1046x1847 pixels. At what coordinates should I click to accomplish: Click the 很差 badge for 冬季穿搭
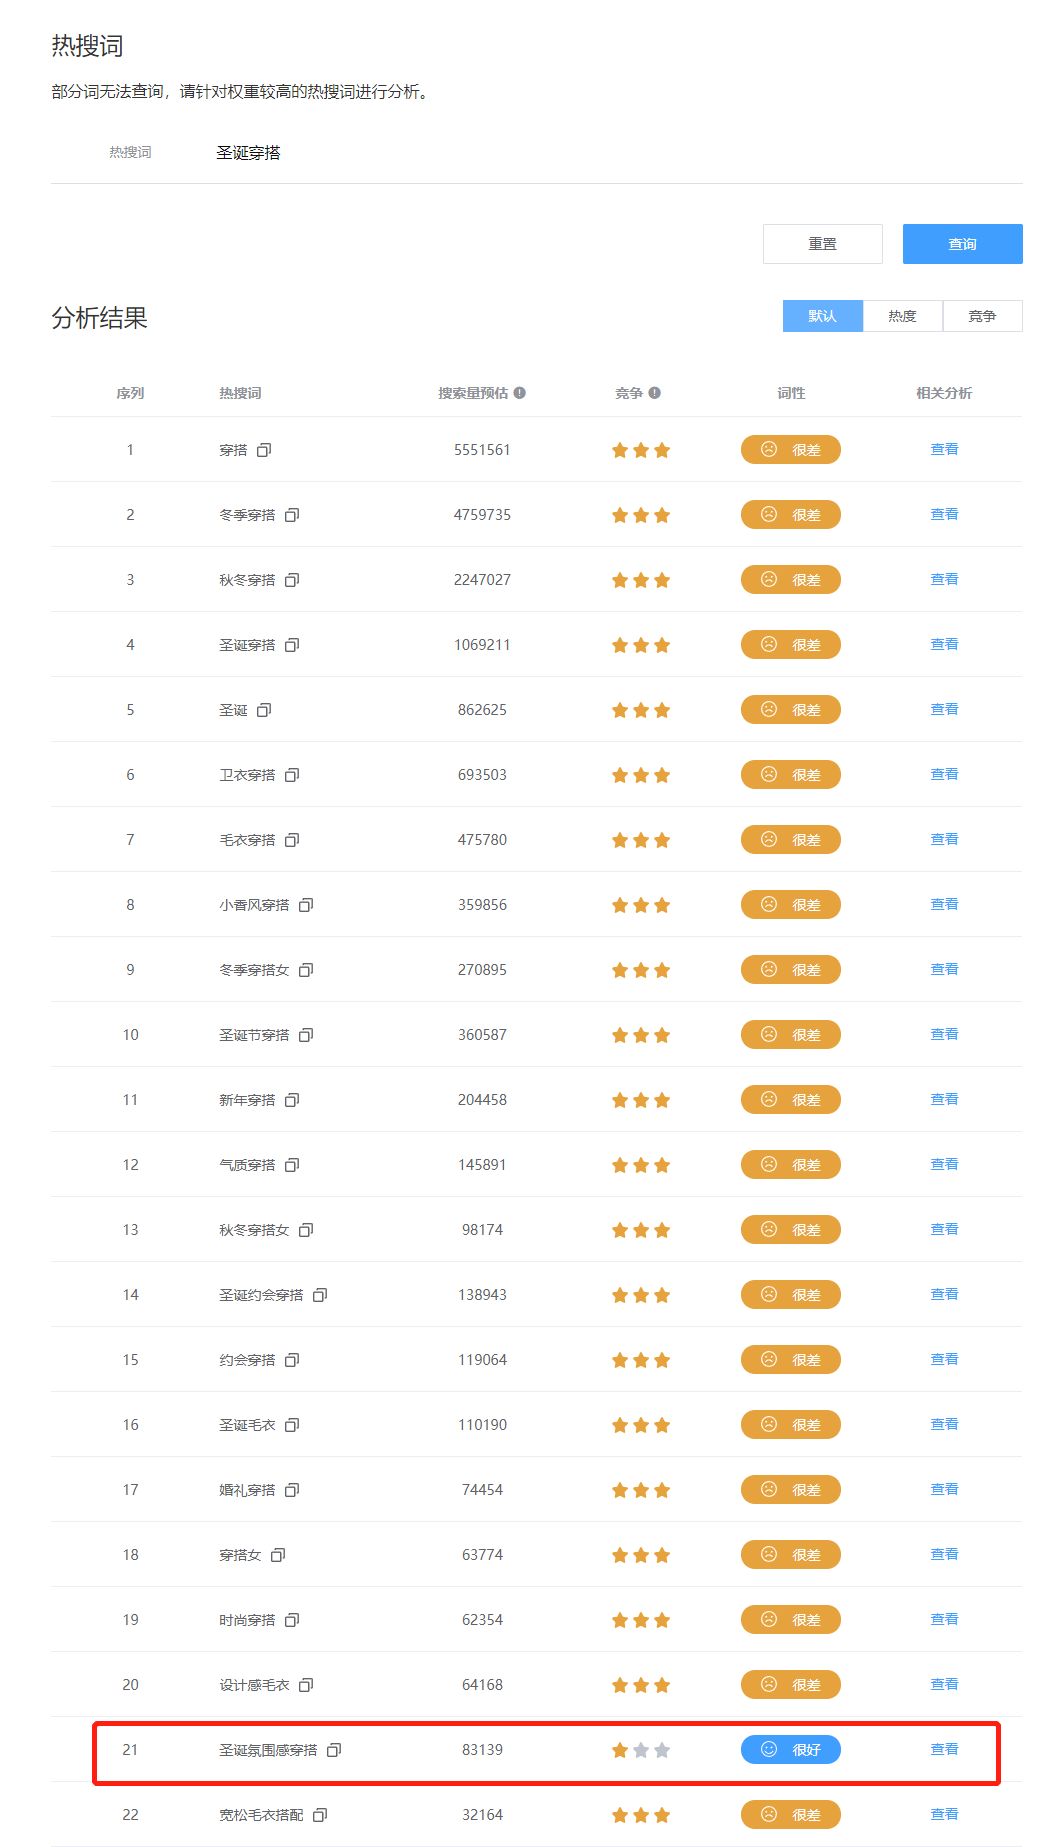click(x=790, y=515)
